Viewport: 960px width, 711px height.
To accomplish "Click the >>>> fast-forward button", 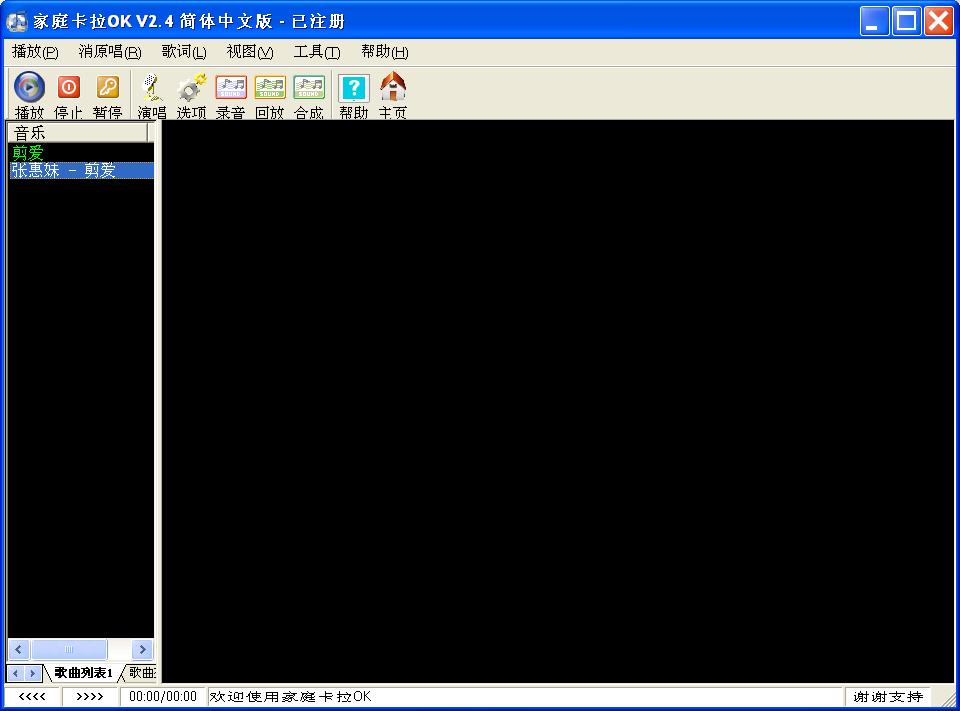I will (90, 696).
